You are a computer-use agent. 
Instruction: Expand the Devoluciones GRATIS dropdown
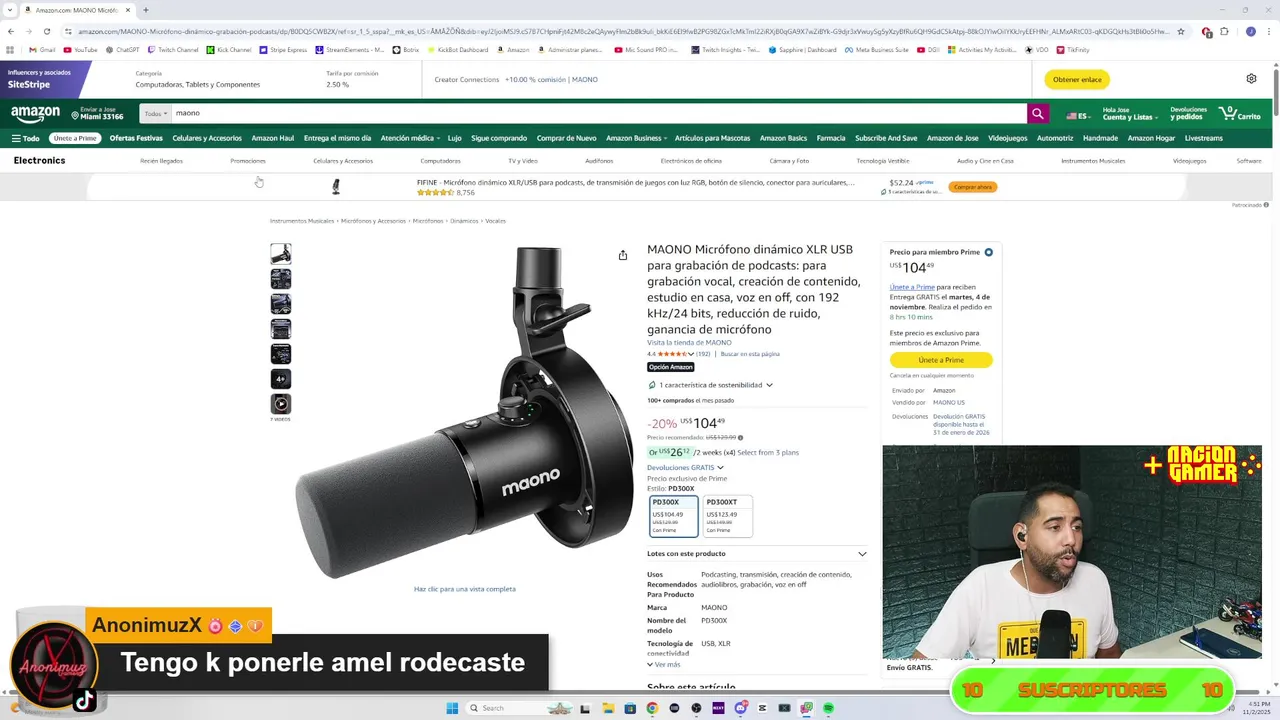pos(685,467)
